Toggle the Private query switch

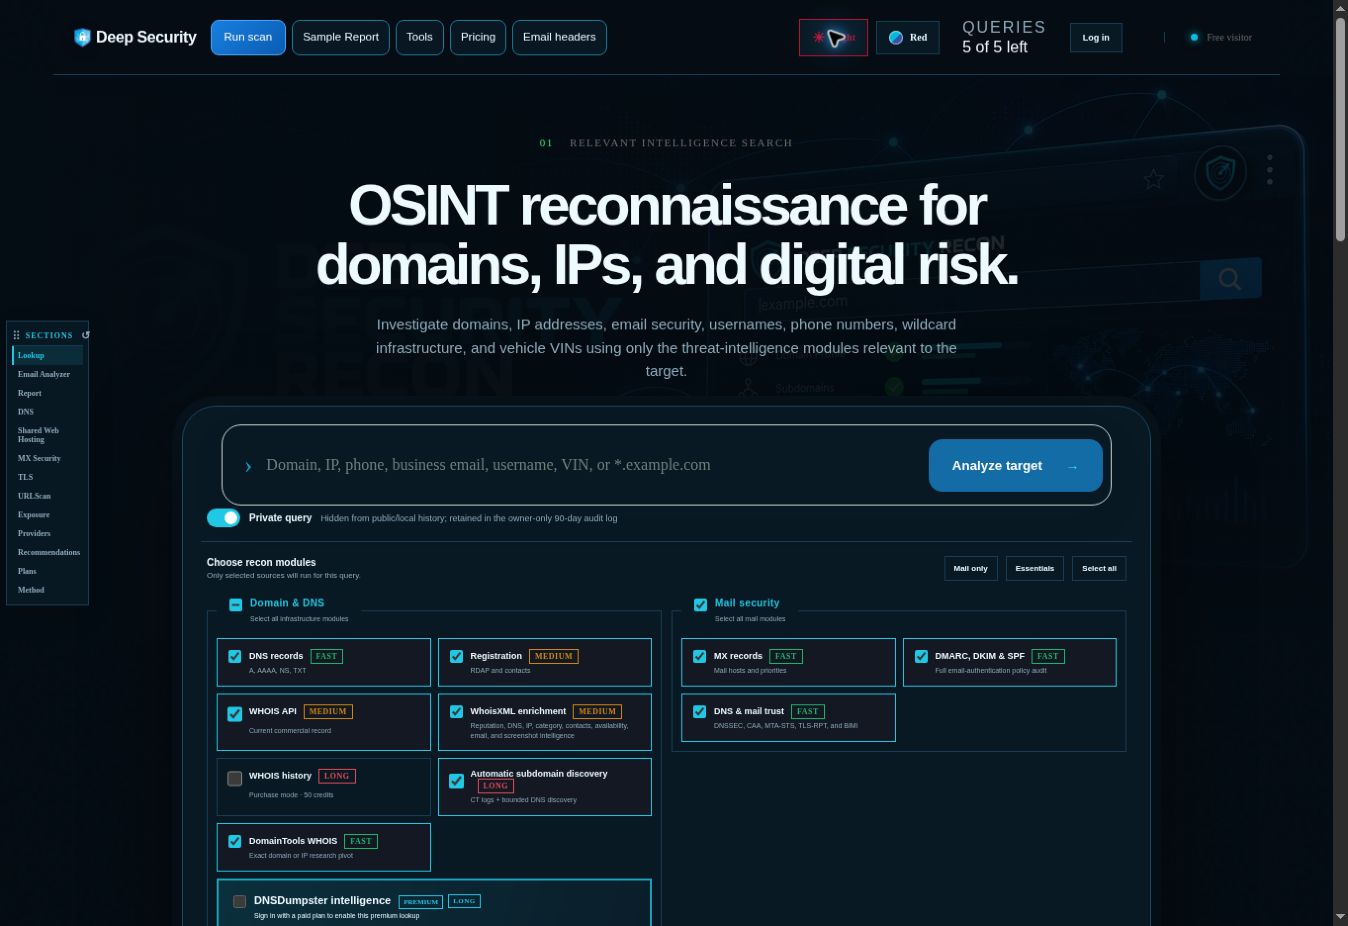click(223, 518)
